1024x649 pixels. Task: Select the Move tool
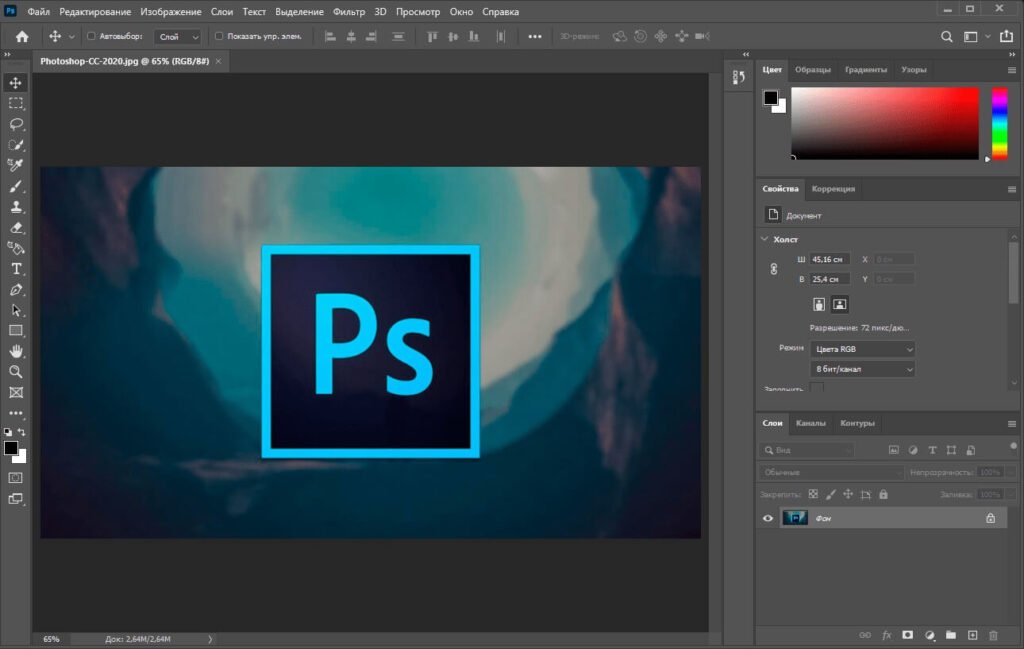point(16,82)
